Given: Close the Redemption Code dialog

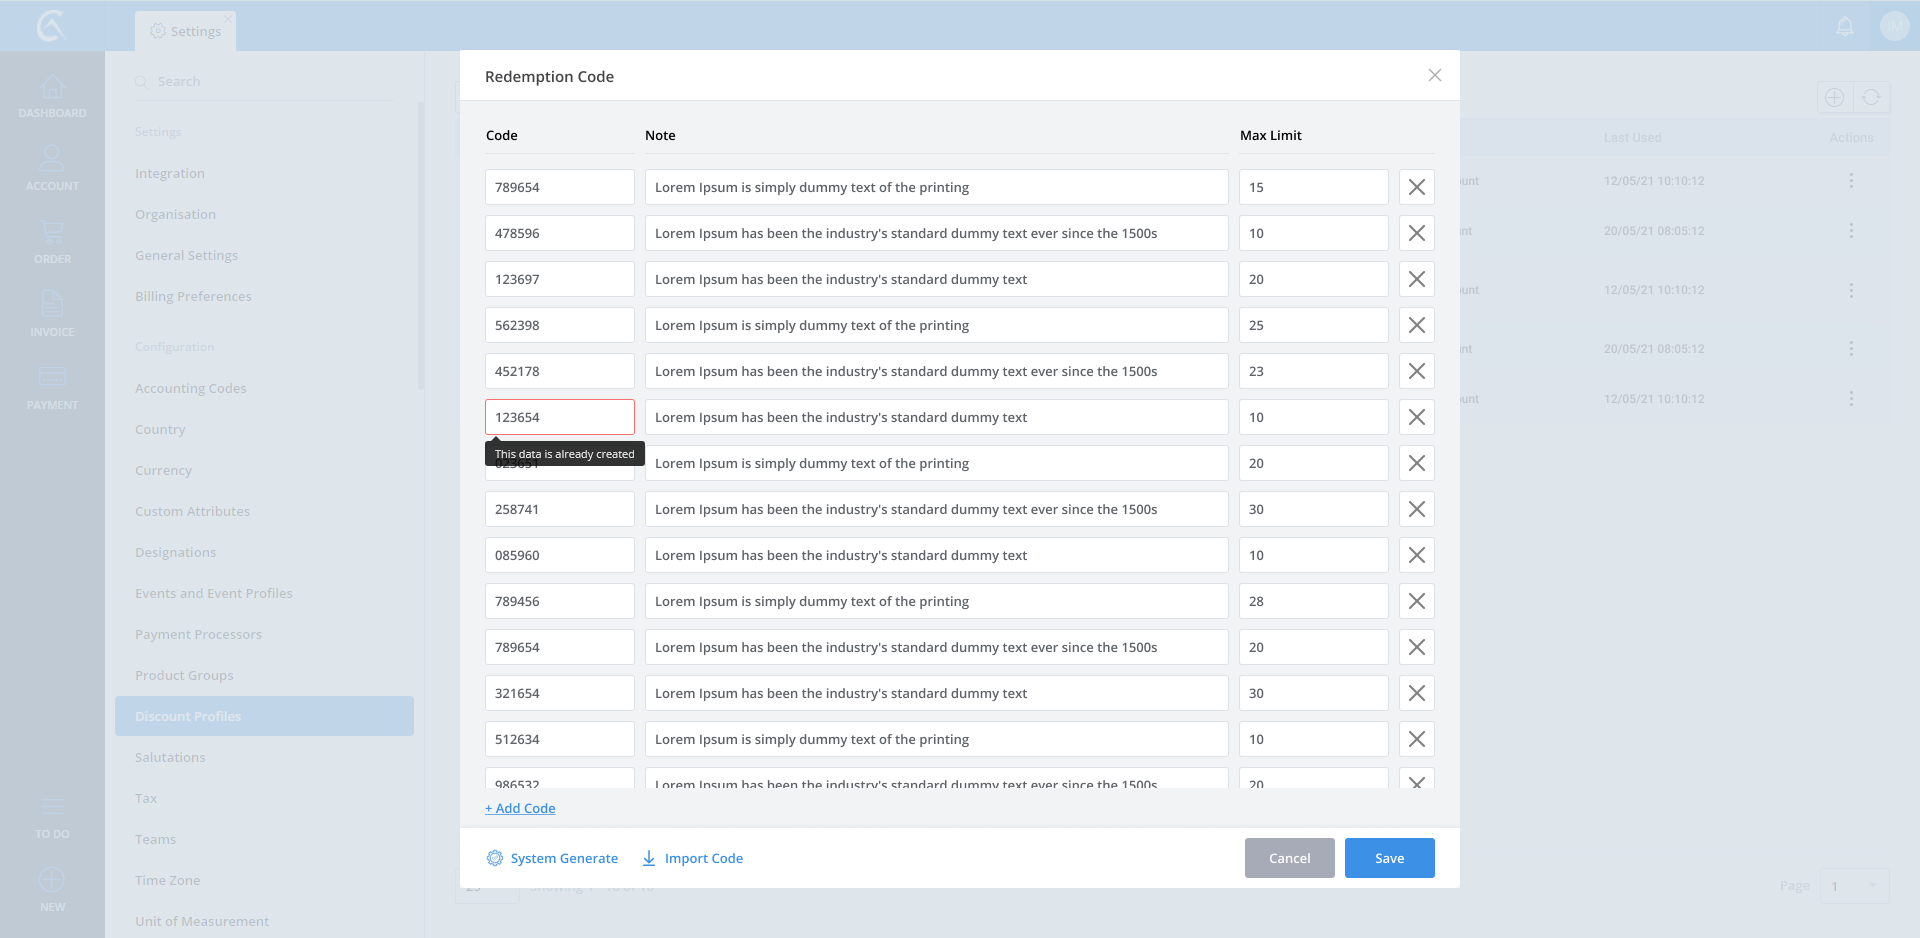Looking at the screenshot, I should tap(1434, 76).
